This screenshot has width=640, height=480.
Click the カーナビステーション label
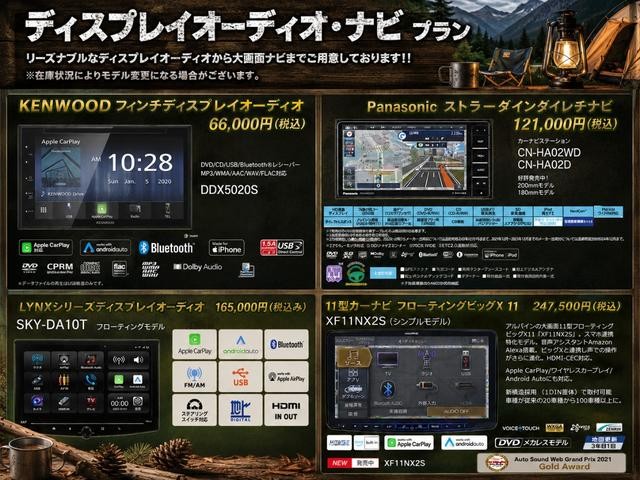pyautogui.click(x=544, y=141)
